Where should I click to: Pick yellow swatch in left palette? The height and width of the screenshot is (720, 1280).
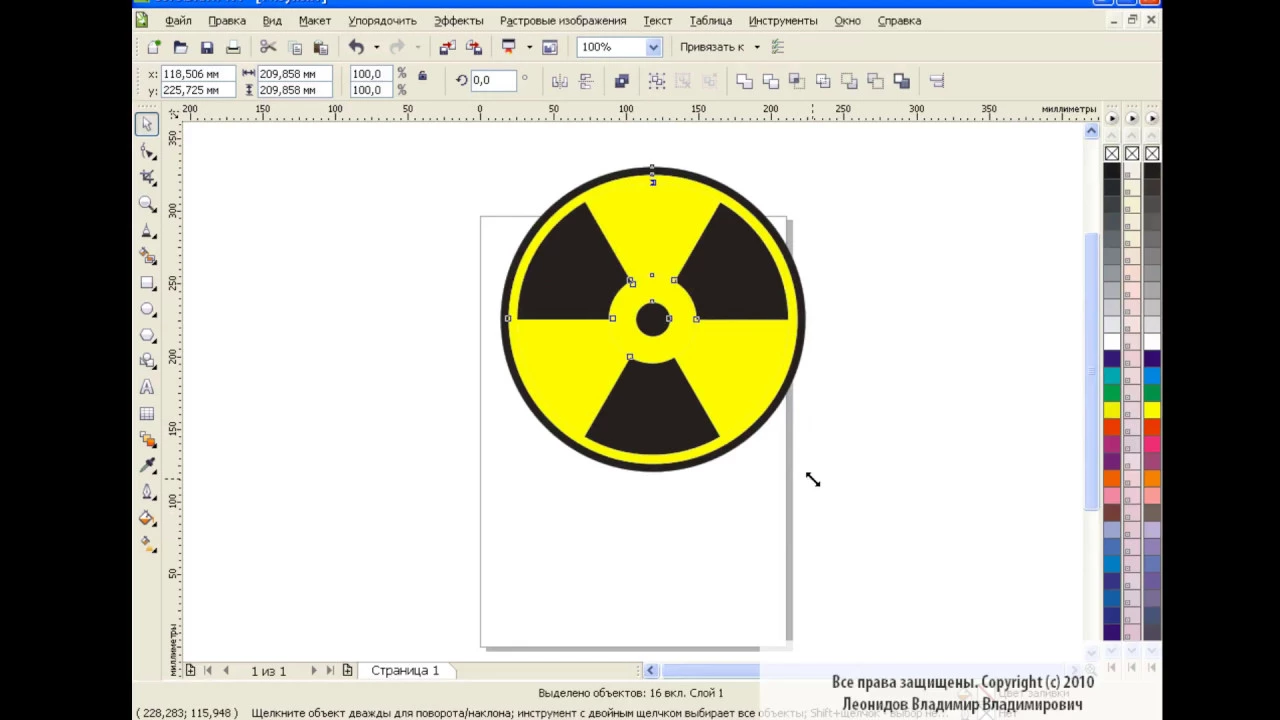click(1112, 410)
